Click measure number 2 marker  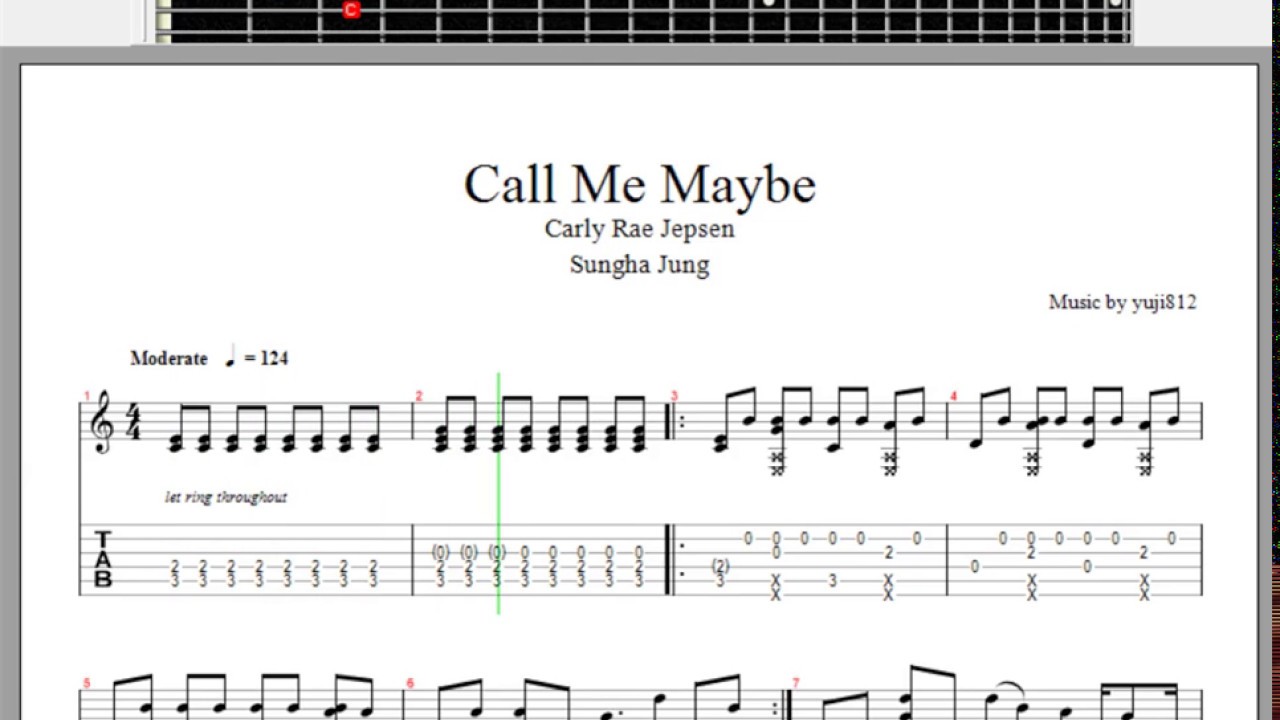419,397
